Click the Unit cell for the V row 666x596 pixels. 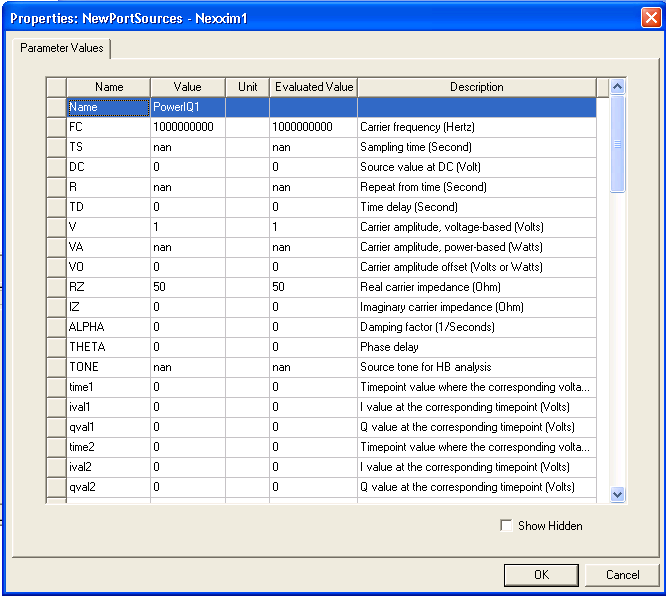pos(247,227)
